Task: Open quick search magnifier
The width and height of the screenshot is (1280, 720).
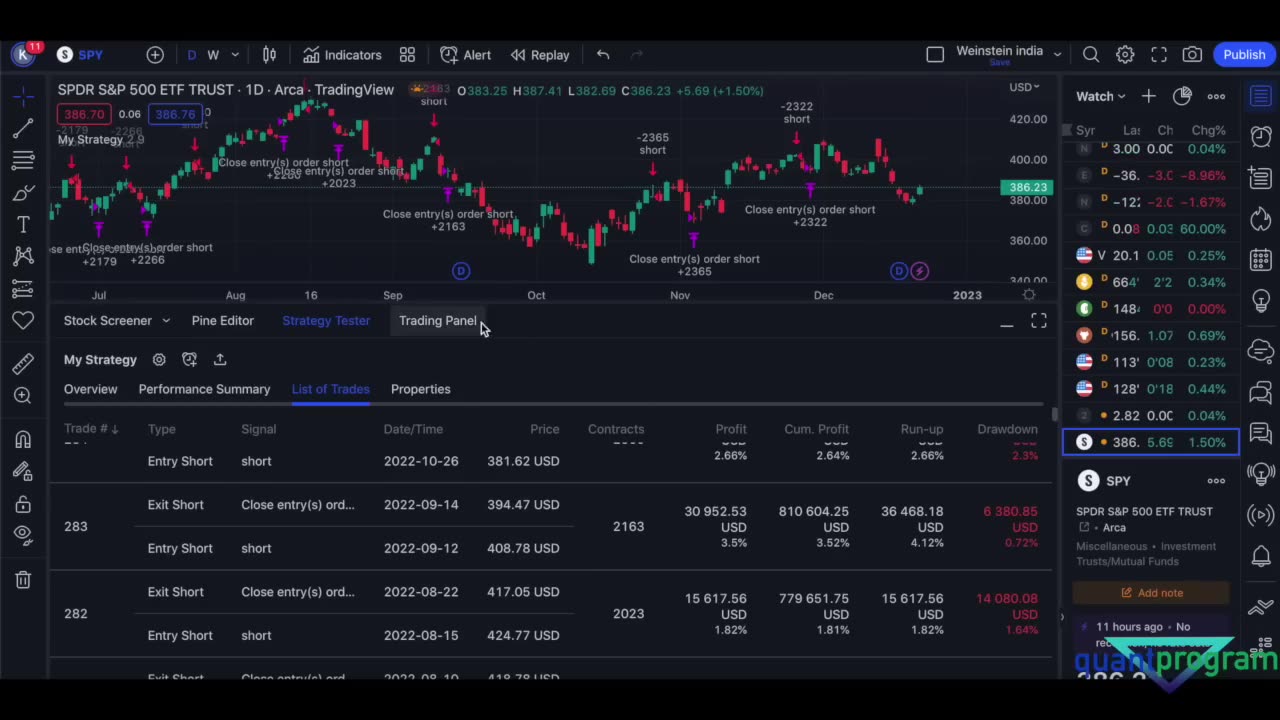Action: pos(1091,55)
